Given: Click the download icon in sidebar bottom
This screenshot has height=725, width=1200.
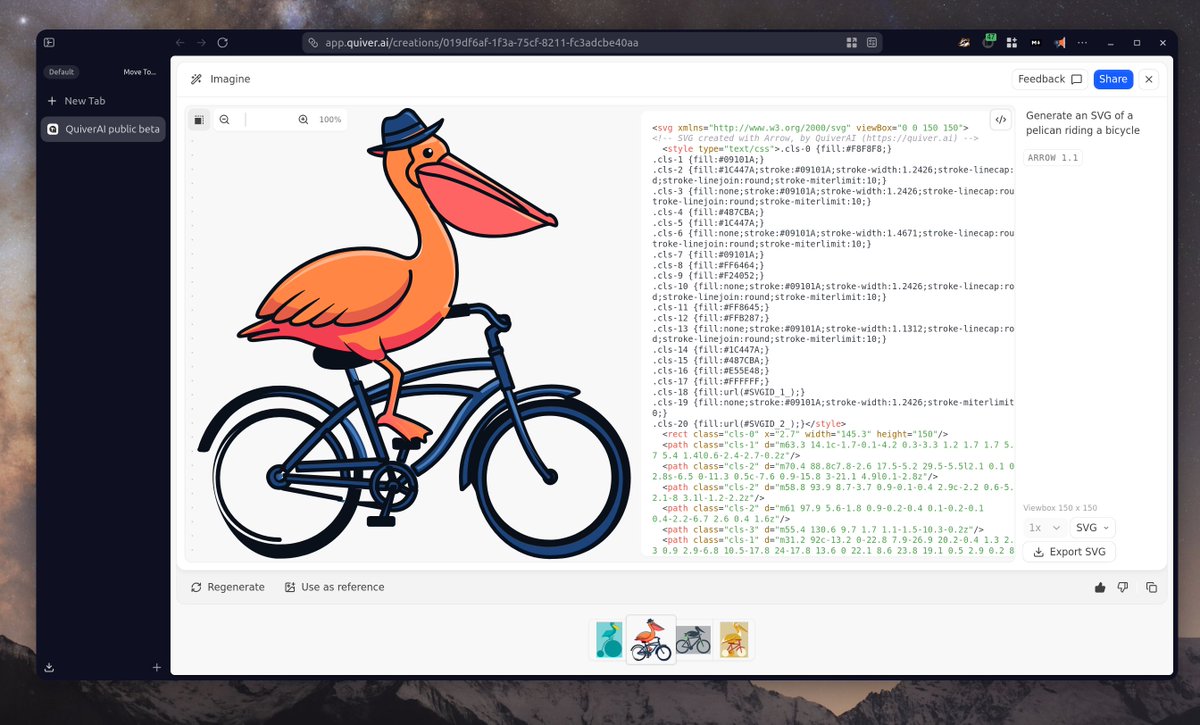Looking at the screenshot, I should click(50, 667).
